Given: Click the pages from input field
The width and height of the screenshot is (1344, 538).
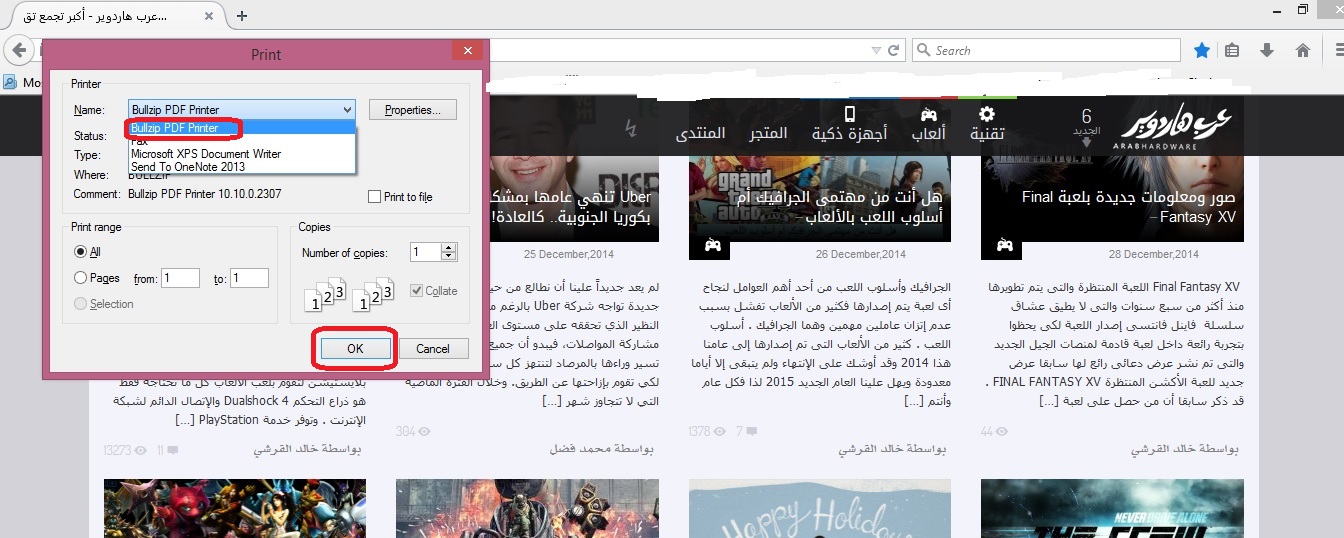Looking at the screenshot, I should point(180,278).
